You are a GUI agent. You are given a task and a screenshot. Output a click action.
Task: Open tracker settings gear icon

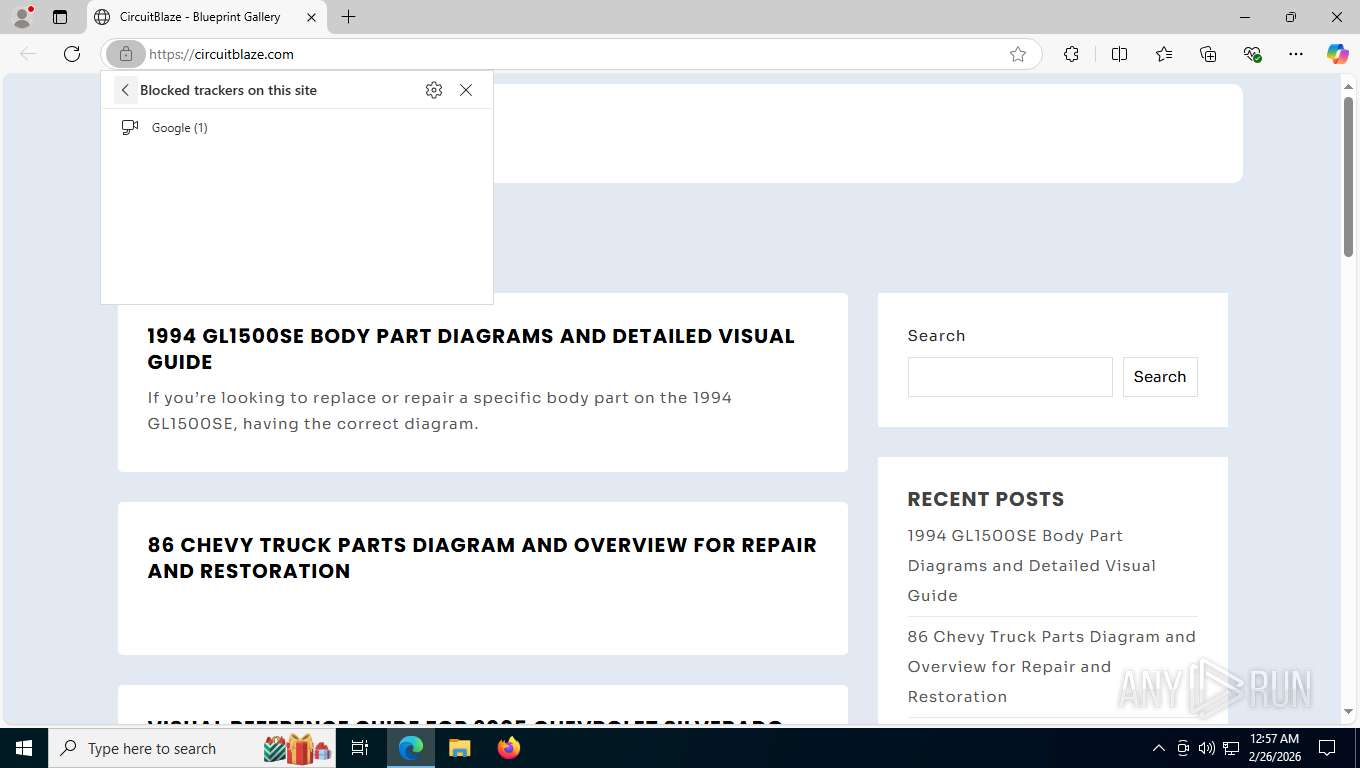pos(433,90)
